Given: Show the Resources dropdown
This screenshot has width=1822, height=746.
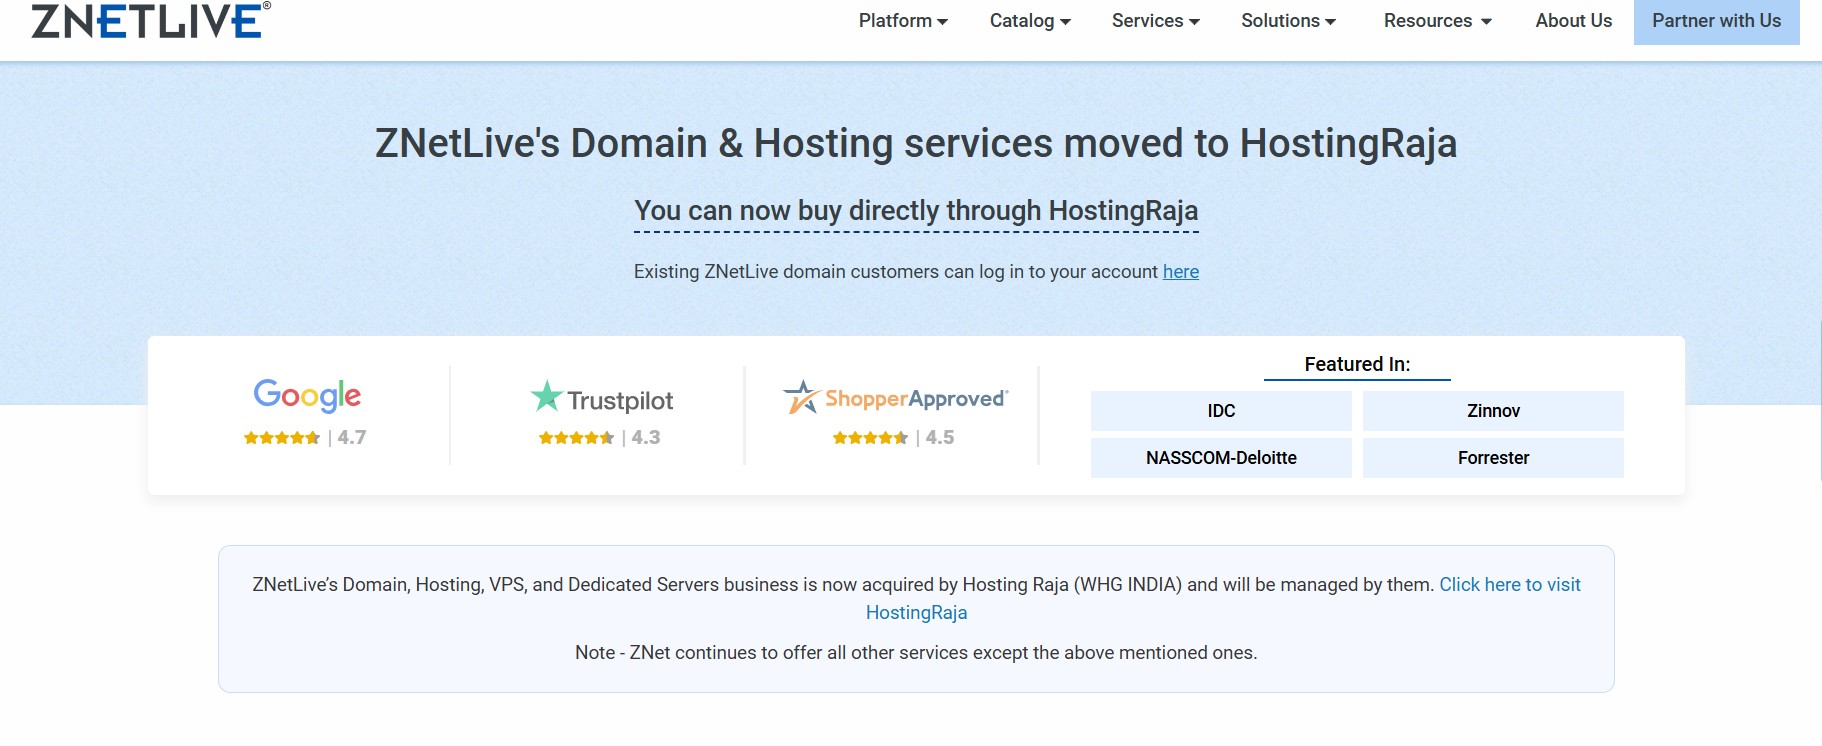Looking at the screenshot, I should [x=1437, y=21].
